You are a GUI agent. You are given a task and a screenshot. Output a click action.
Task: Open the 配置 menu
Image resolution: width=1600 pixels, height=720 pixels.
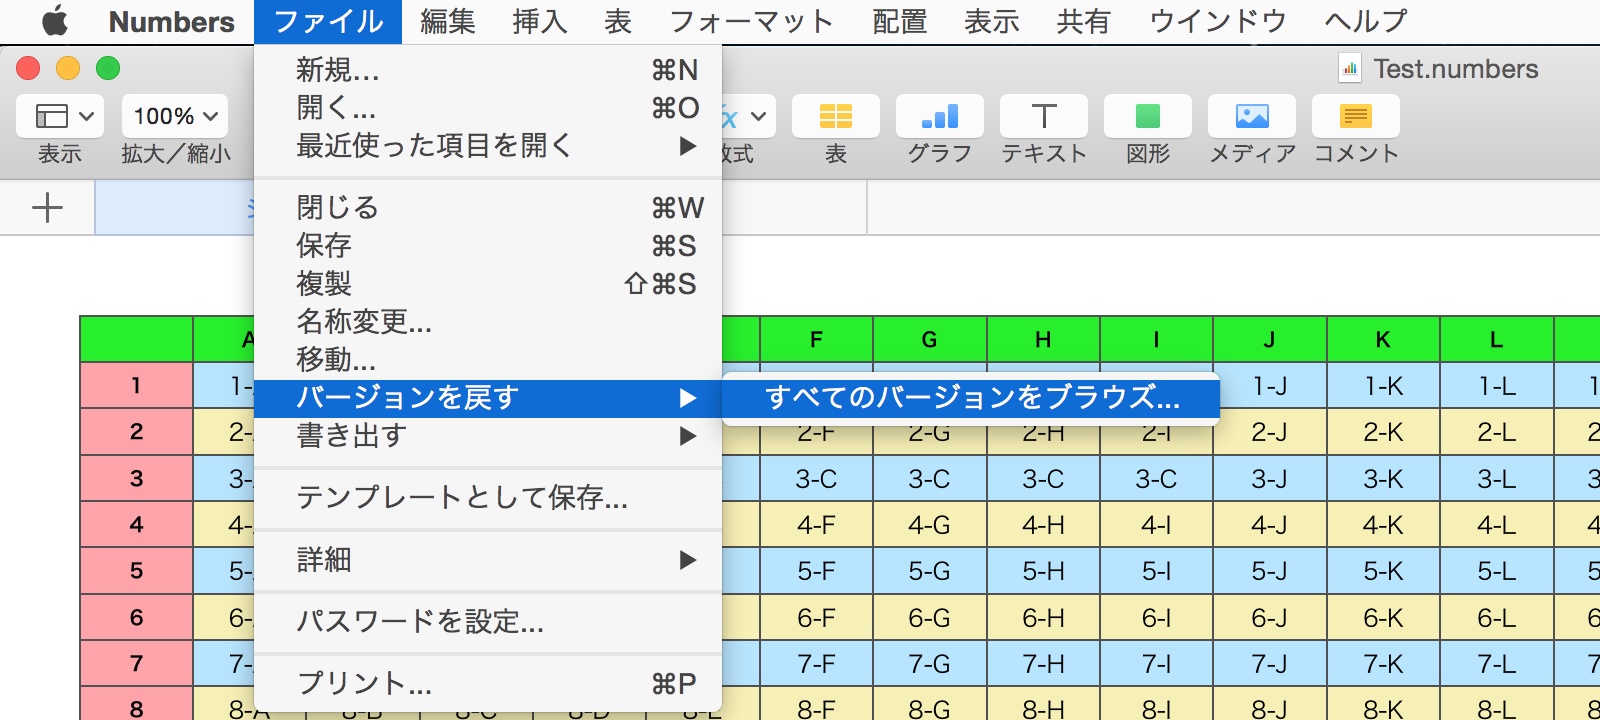pyautogui.click(x=900, y=21)
